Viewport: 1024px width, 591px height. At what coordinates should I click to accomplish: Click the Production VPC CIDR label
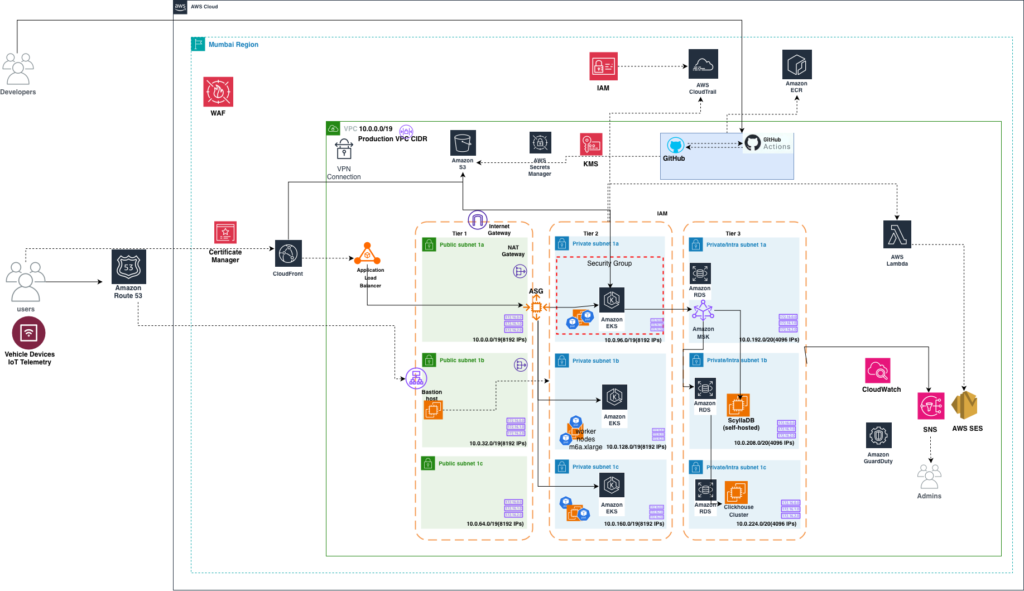(x=392, y=138)
